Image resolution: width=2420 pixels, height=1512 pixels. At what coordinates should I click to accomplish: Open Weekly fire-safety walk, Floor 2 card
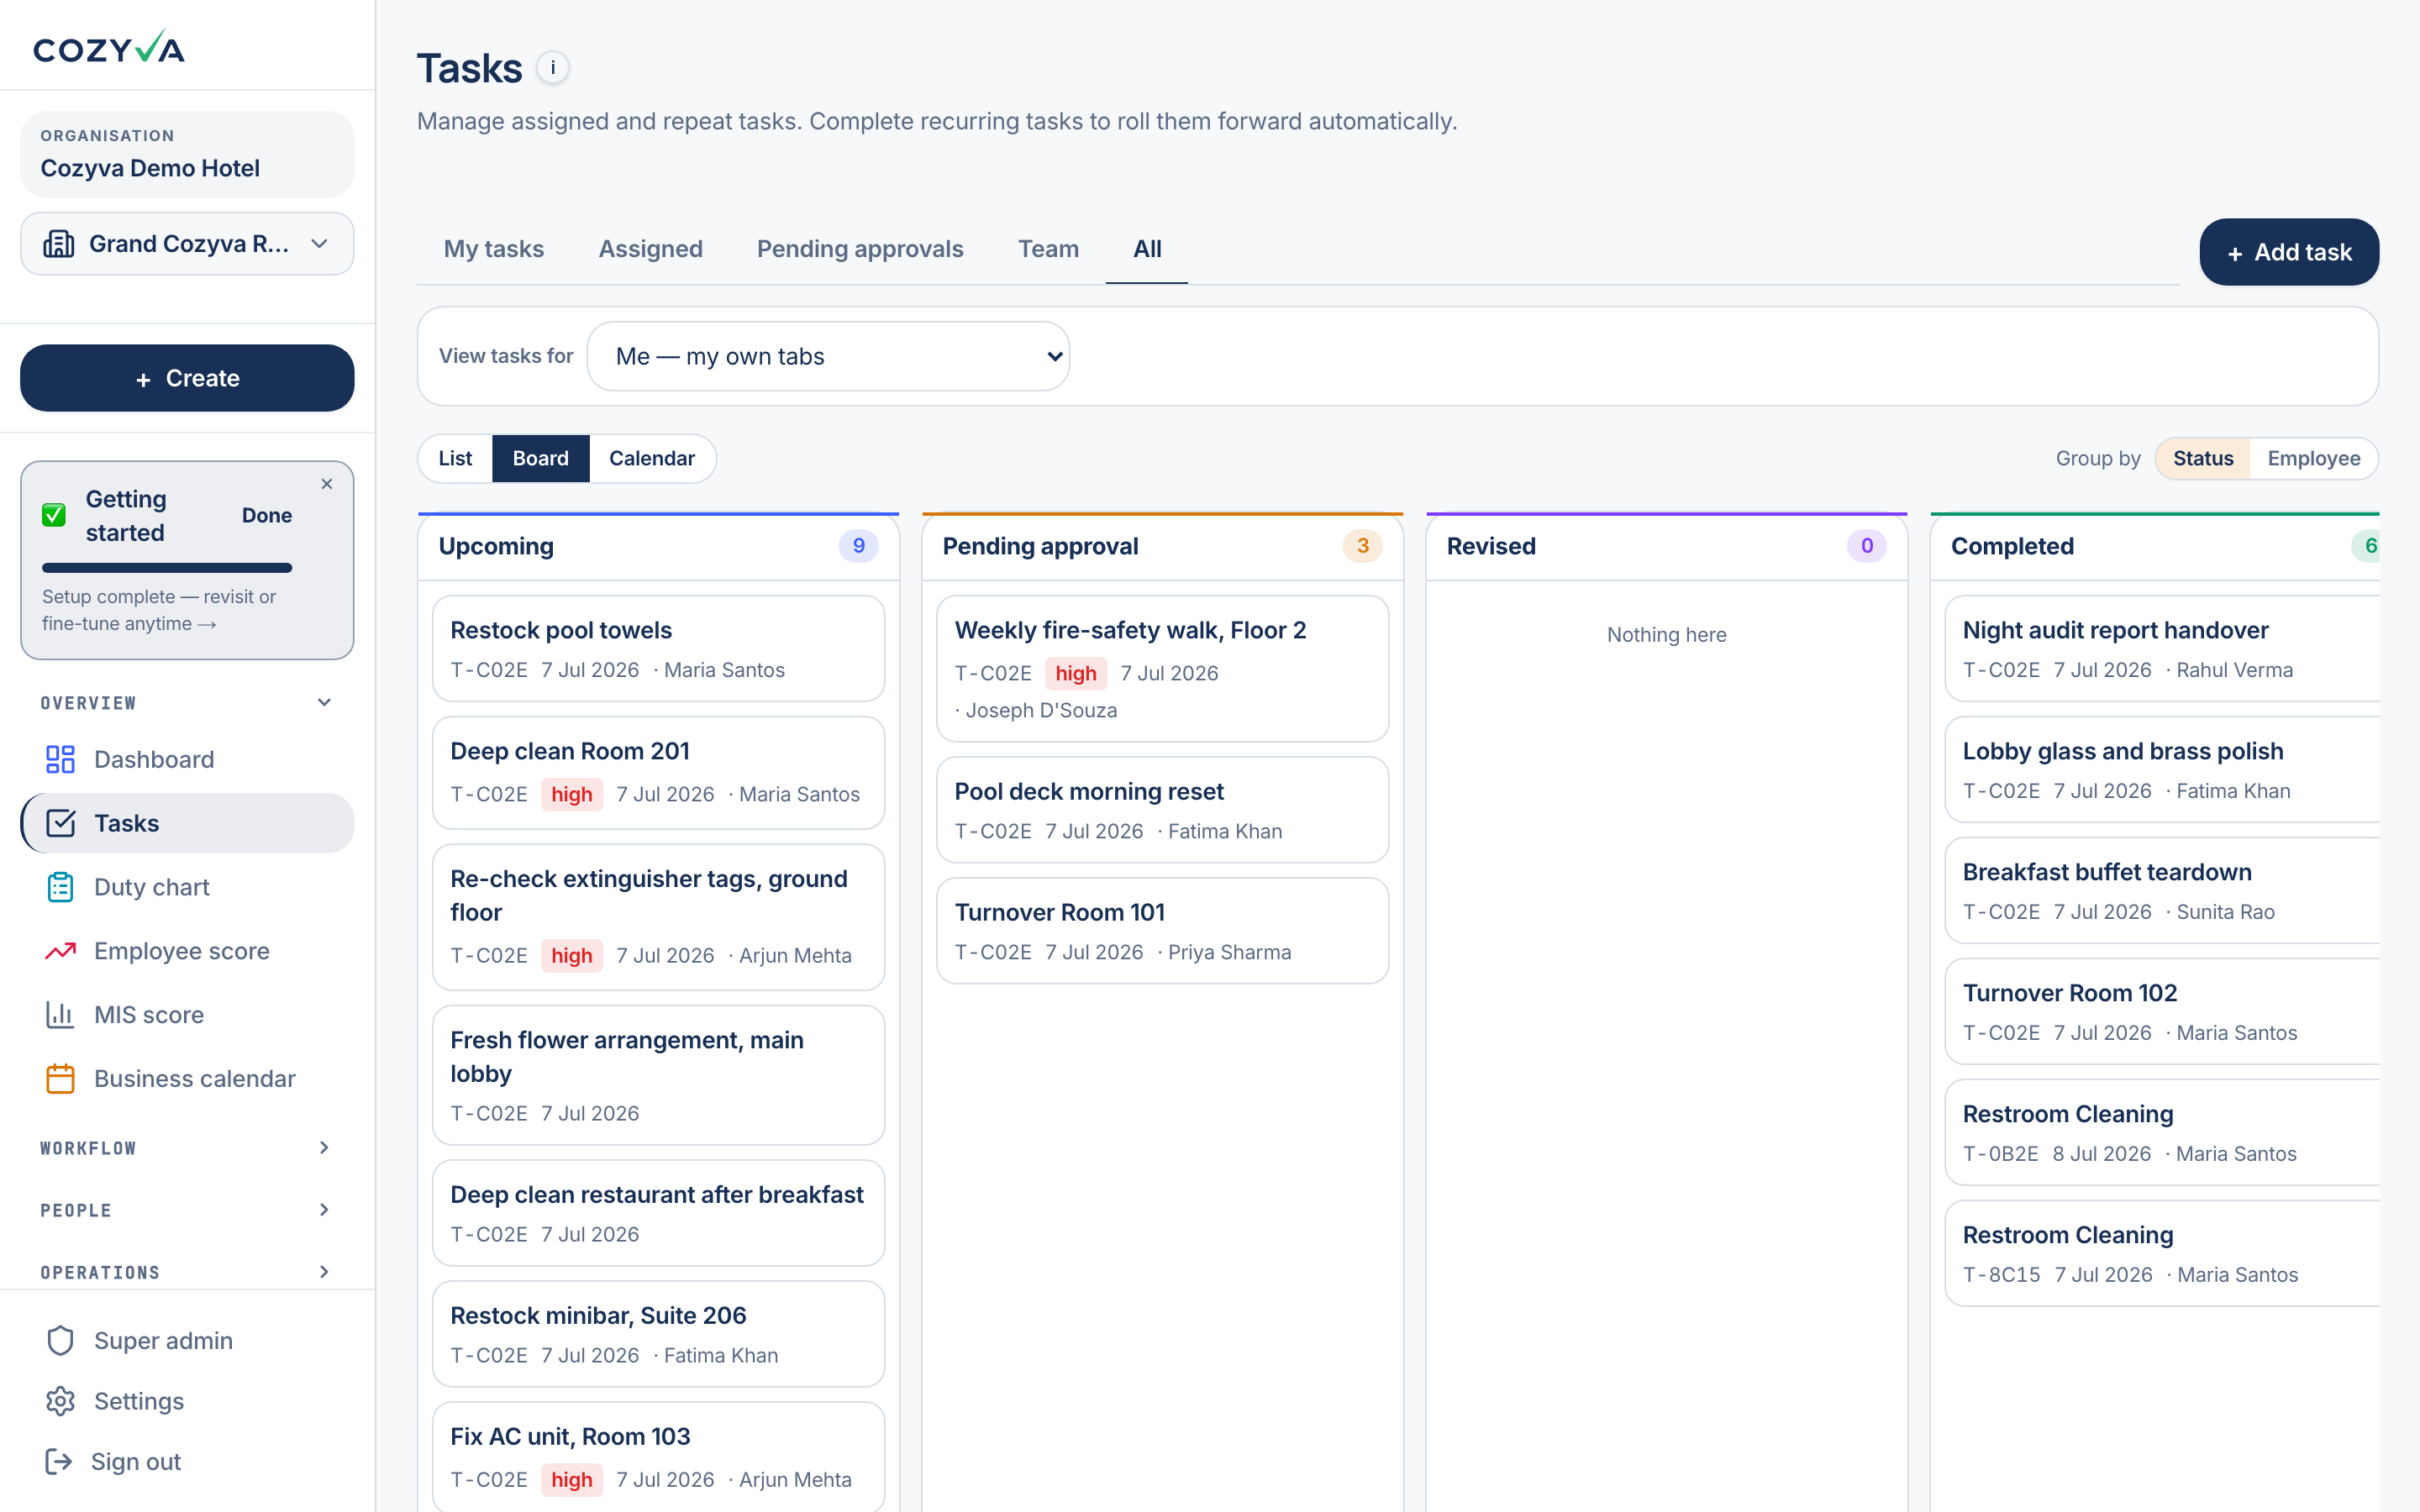[1162, 669]
